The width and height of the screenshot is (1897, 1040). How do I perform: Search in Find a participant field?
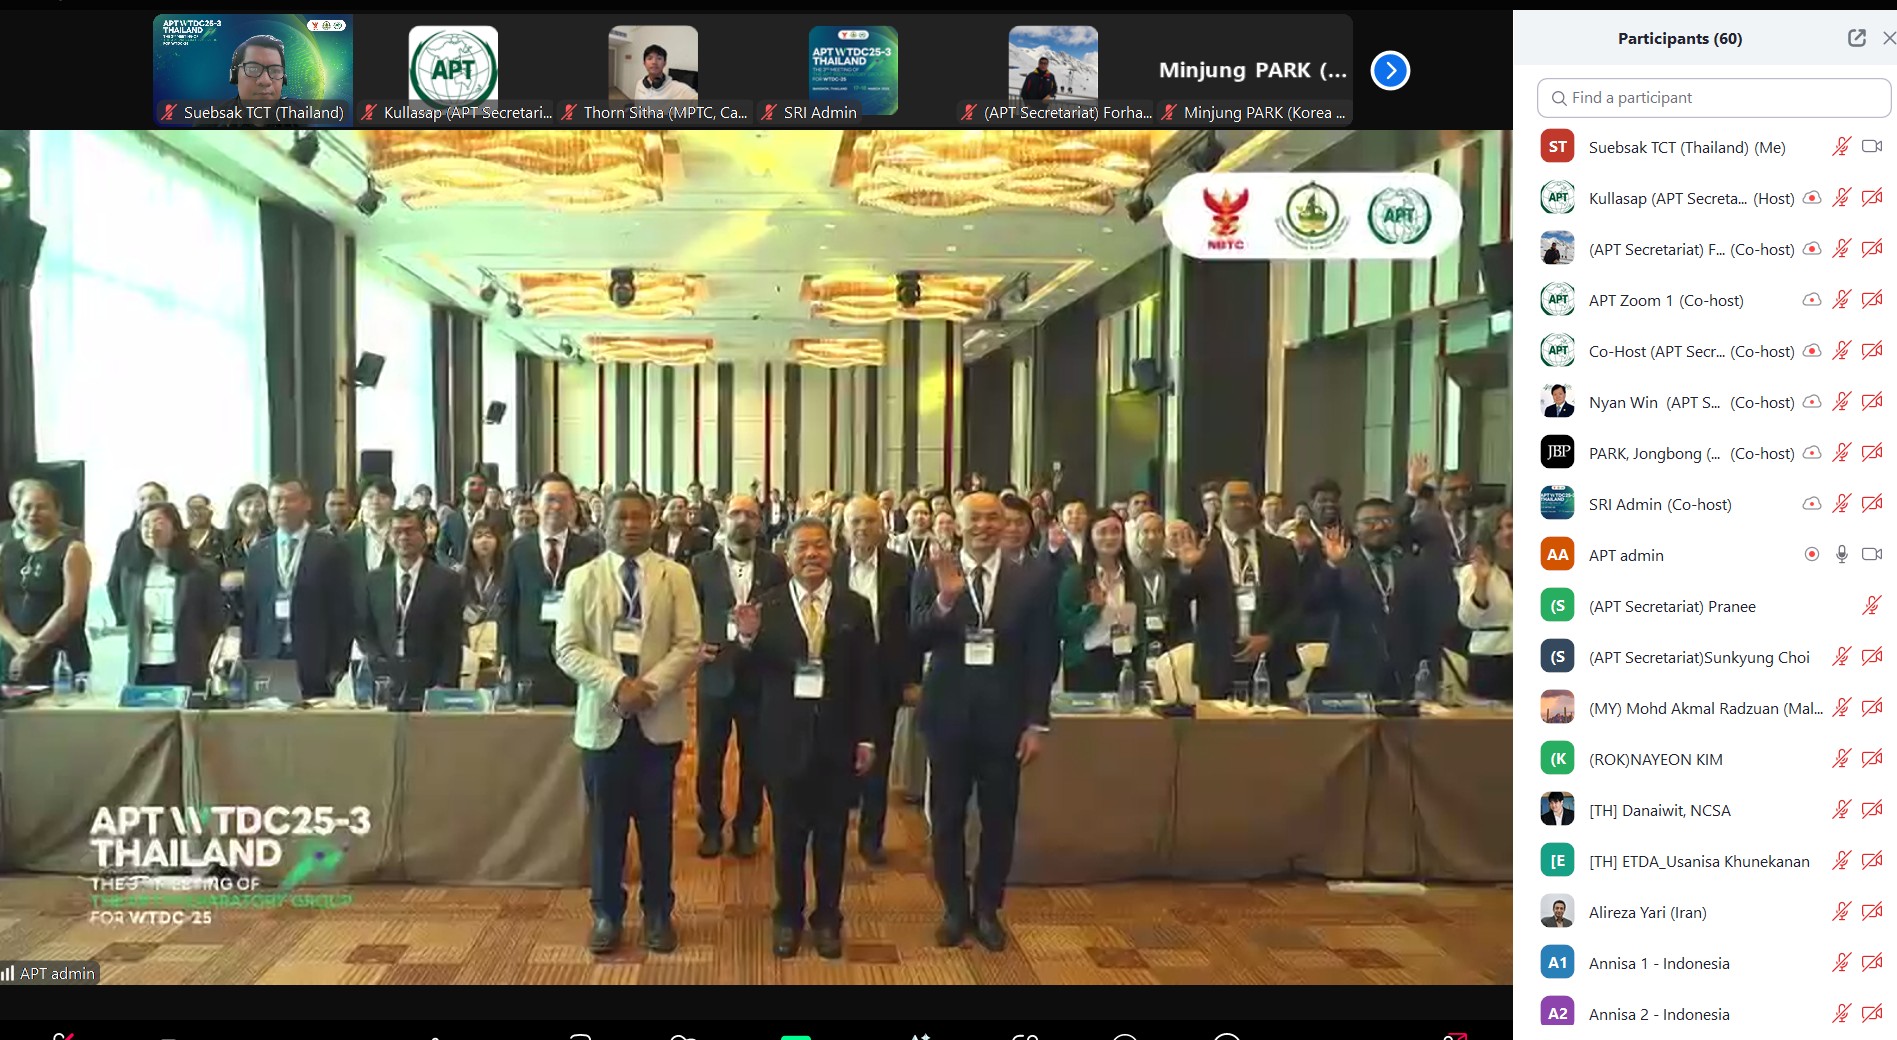[1714, 98]
